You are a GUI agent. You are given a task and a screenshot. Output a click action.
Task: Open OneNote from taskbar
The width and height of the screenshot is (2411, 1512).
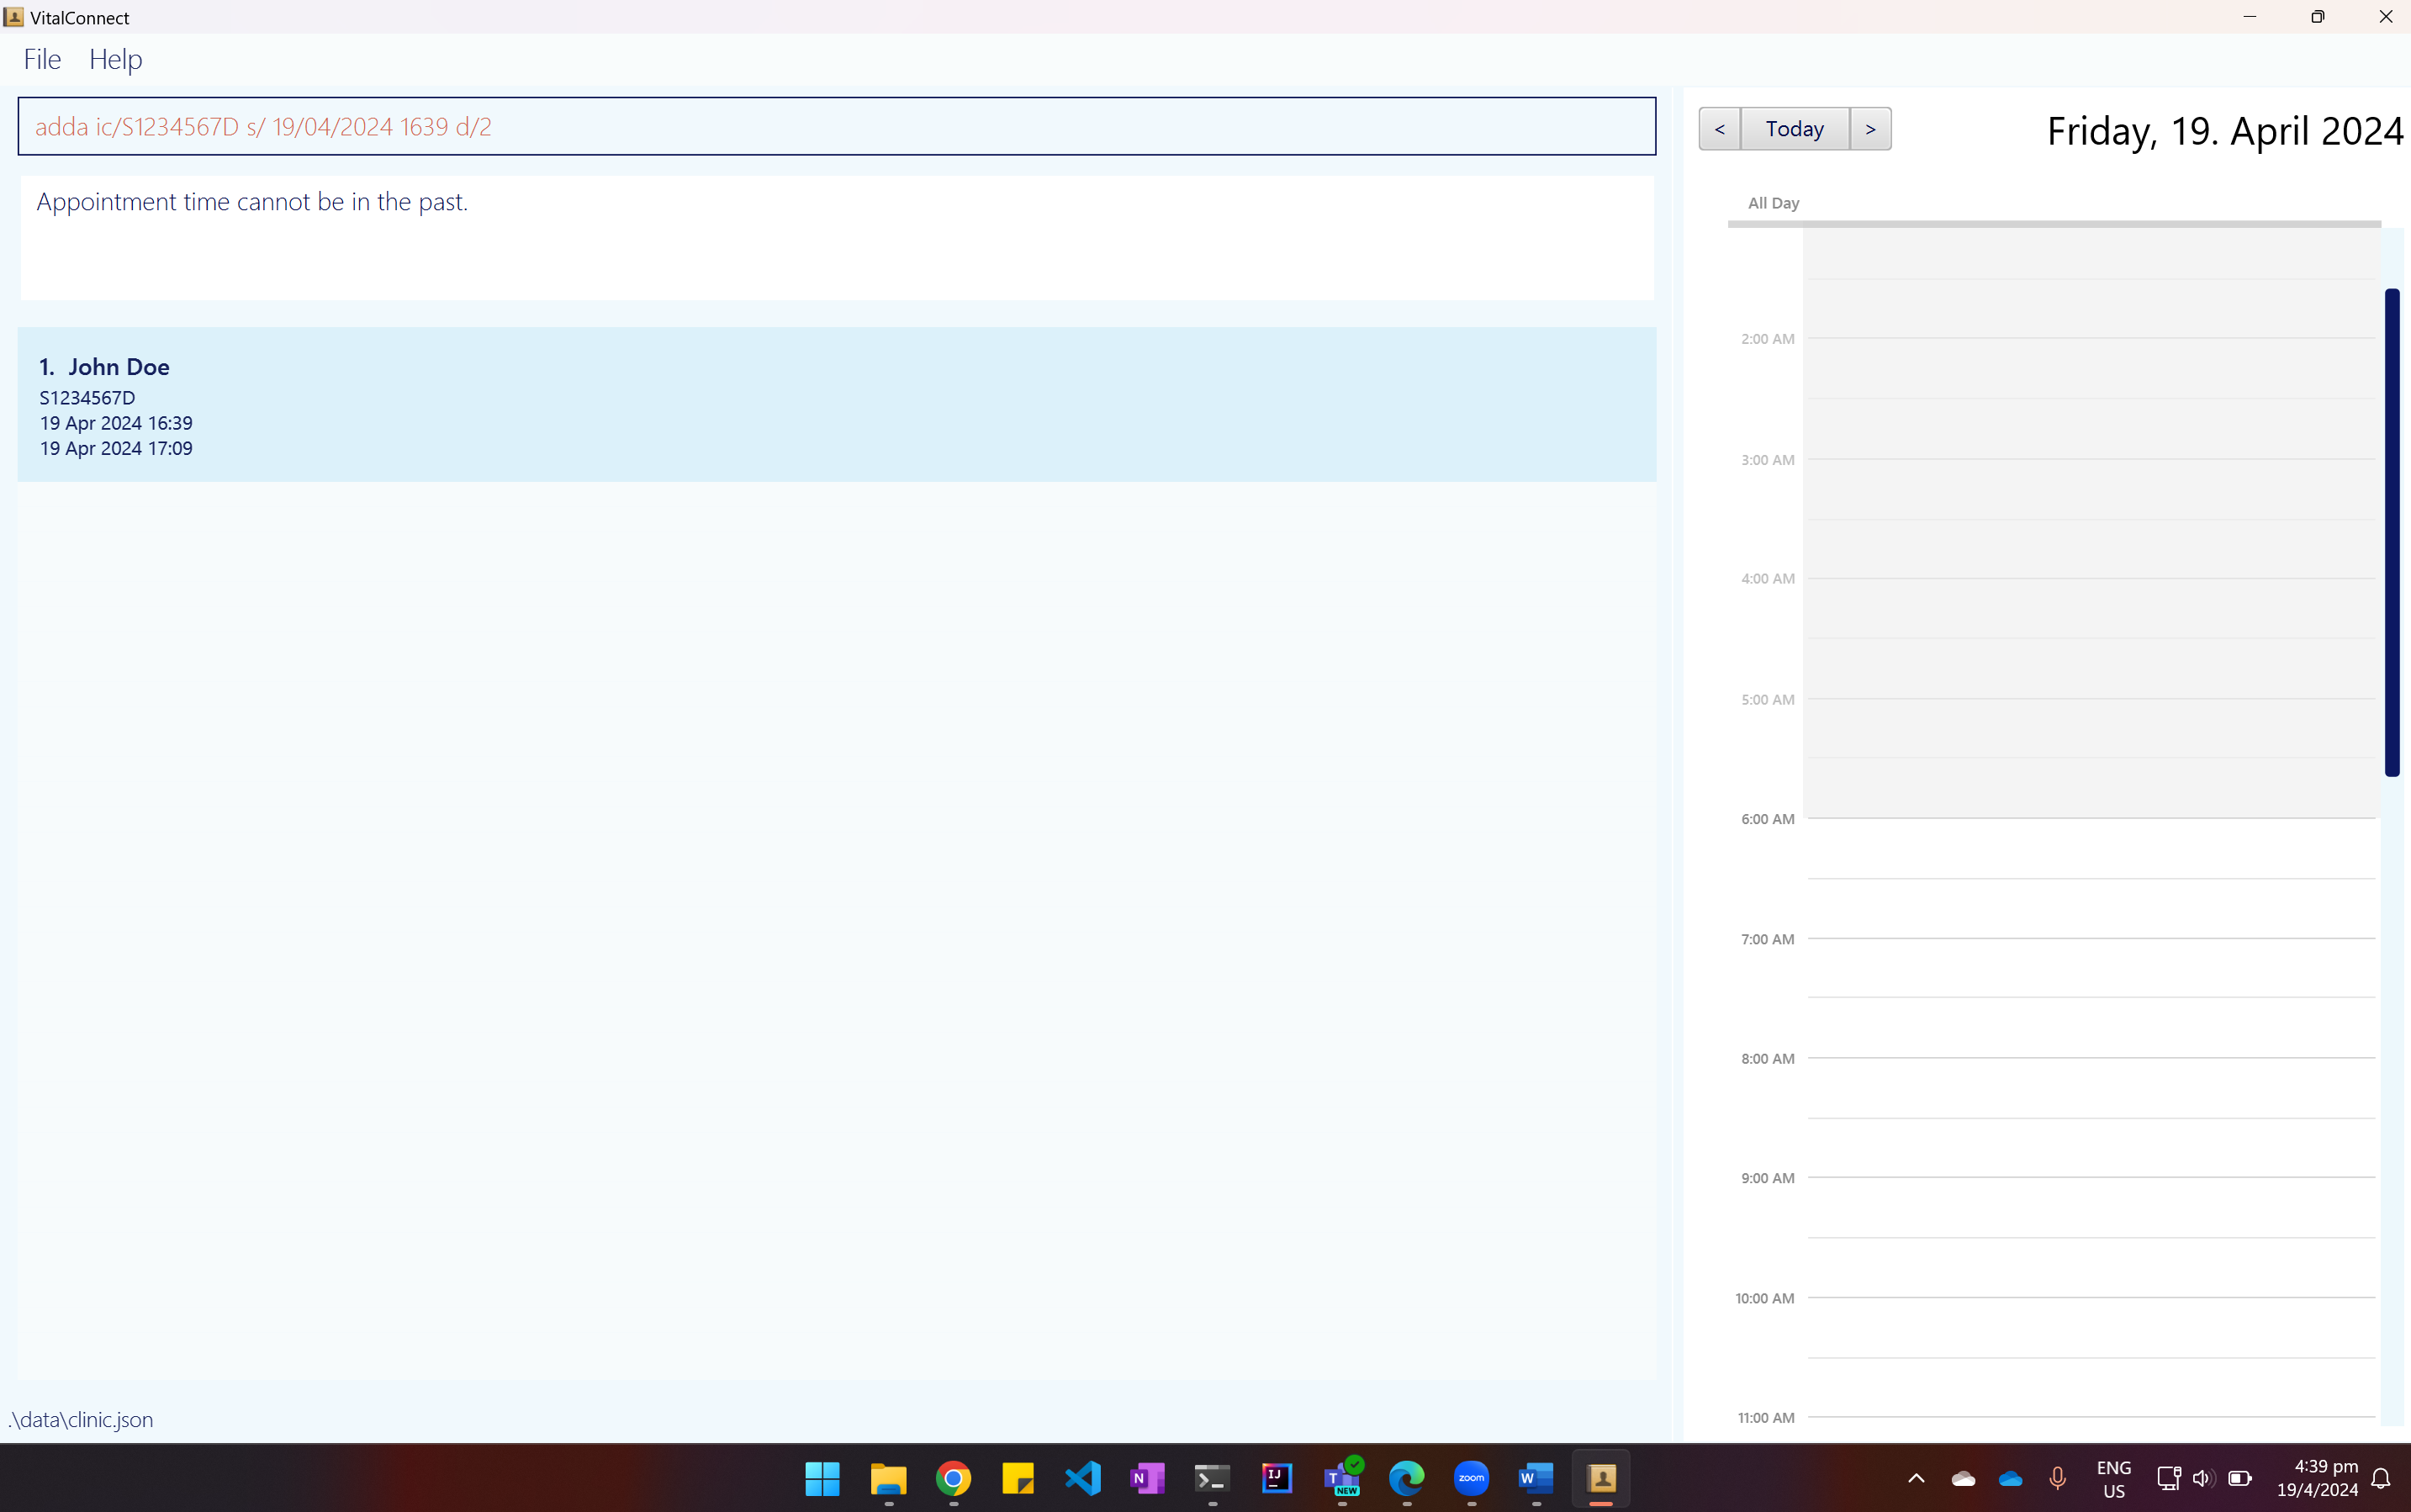pos(1147,1478)
